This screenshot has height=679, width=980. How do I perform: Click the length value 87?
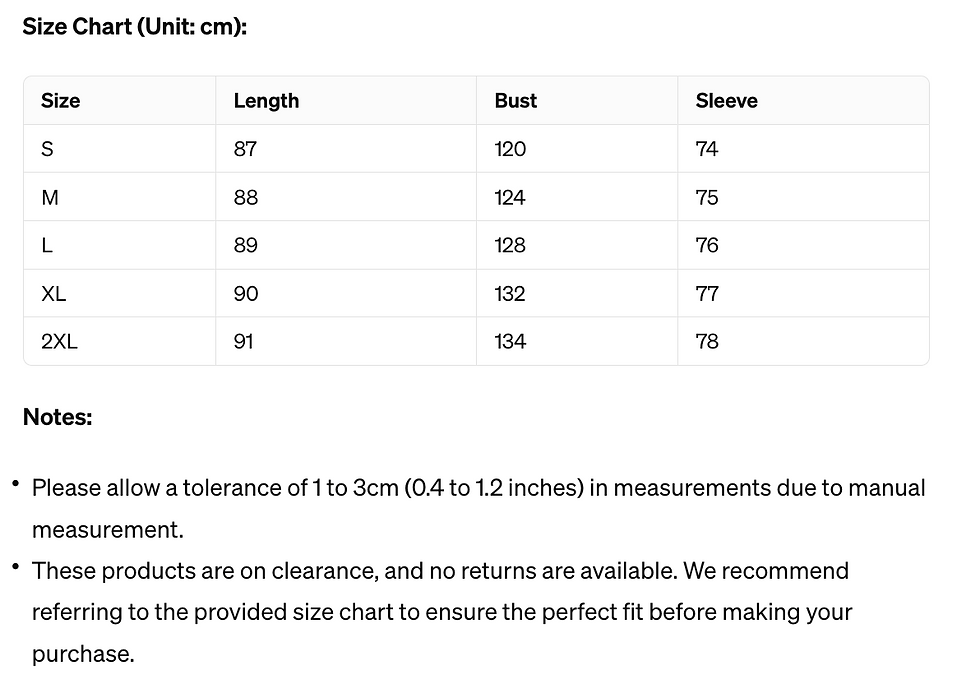tap(245, 149)
